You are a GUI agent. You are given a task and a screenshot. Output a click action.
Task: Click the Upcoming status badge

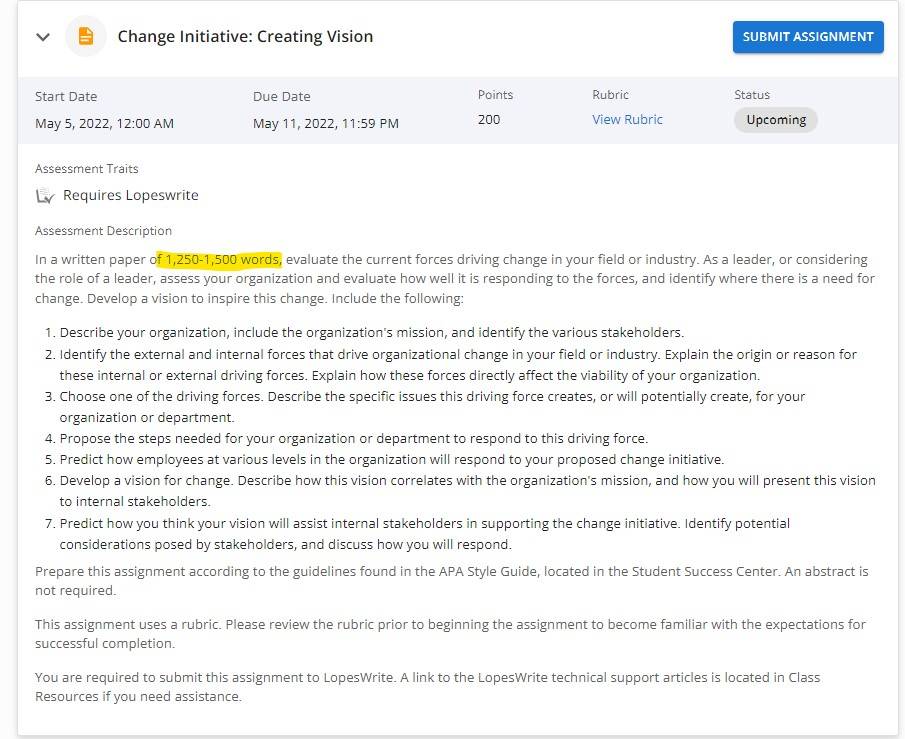776,120
